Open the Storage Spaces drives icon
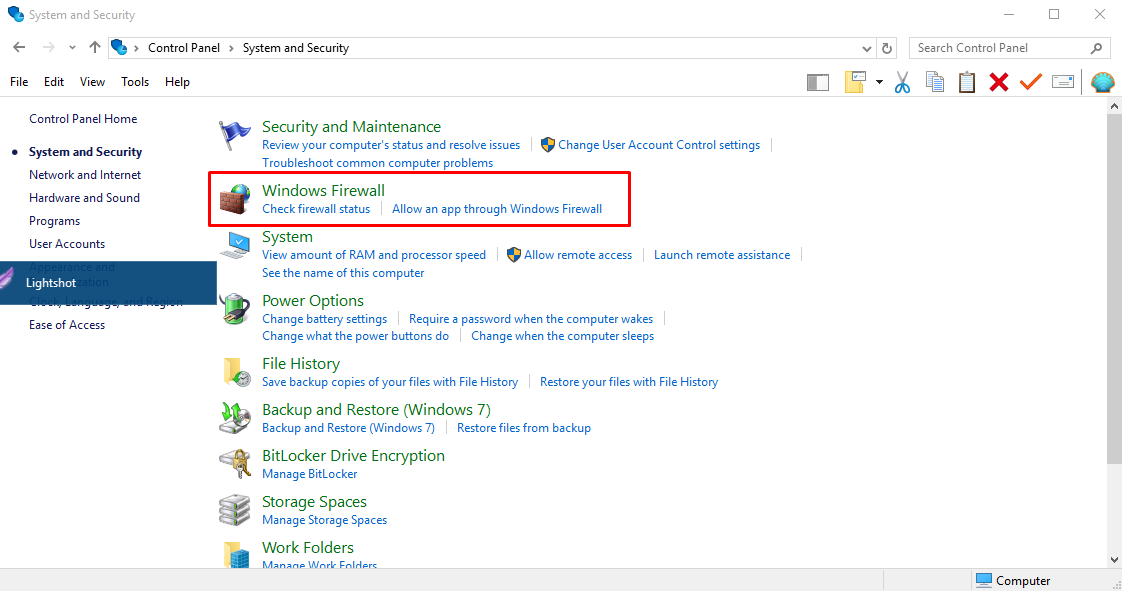 (x=235, y=509)
